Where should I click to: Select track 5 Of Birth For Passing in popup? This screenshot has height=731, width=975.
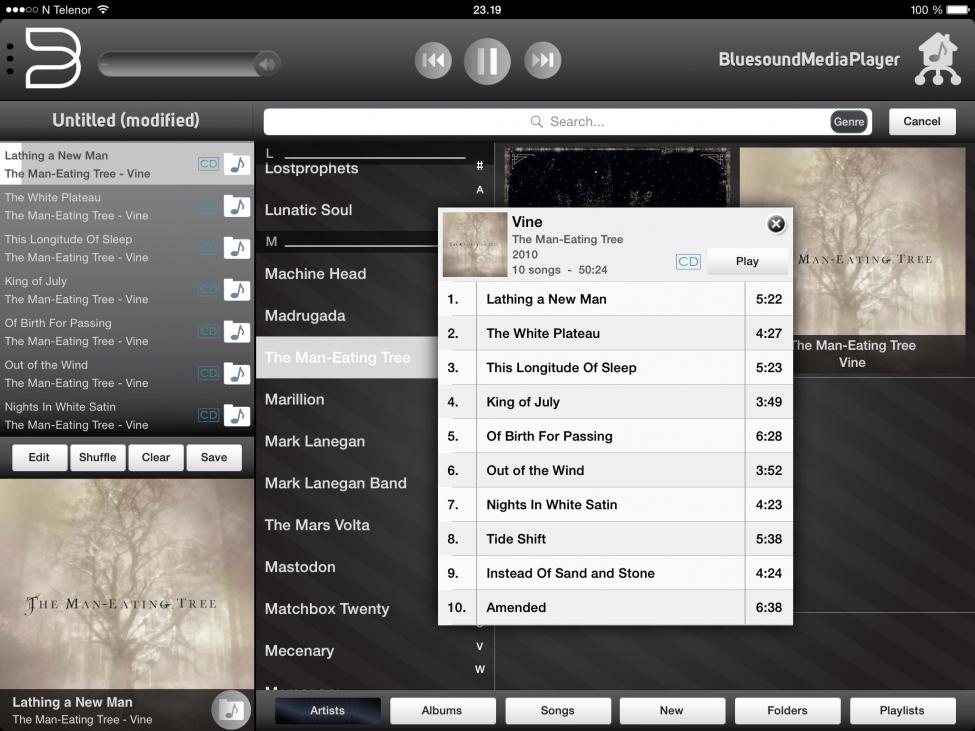pyautogui.click(x=616, y=436)
